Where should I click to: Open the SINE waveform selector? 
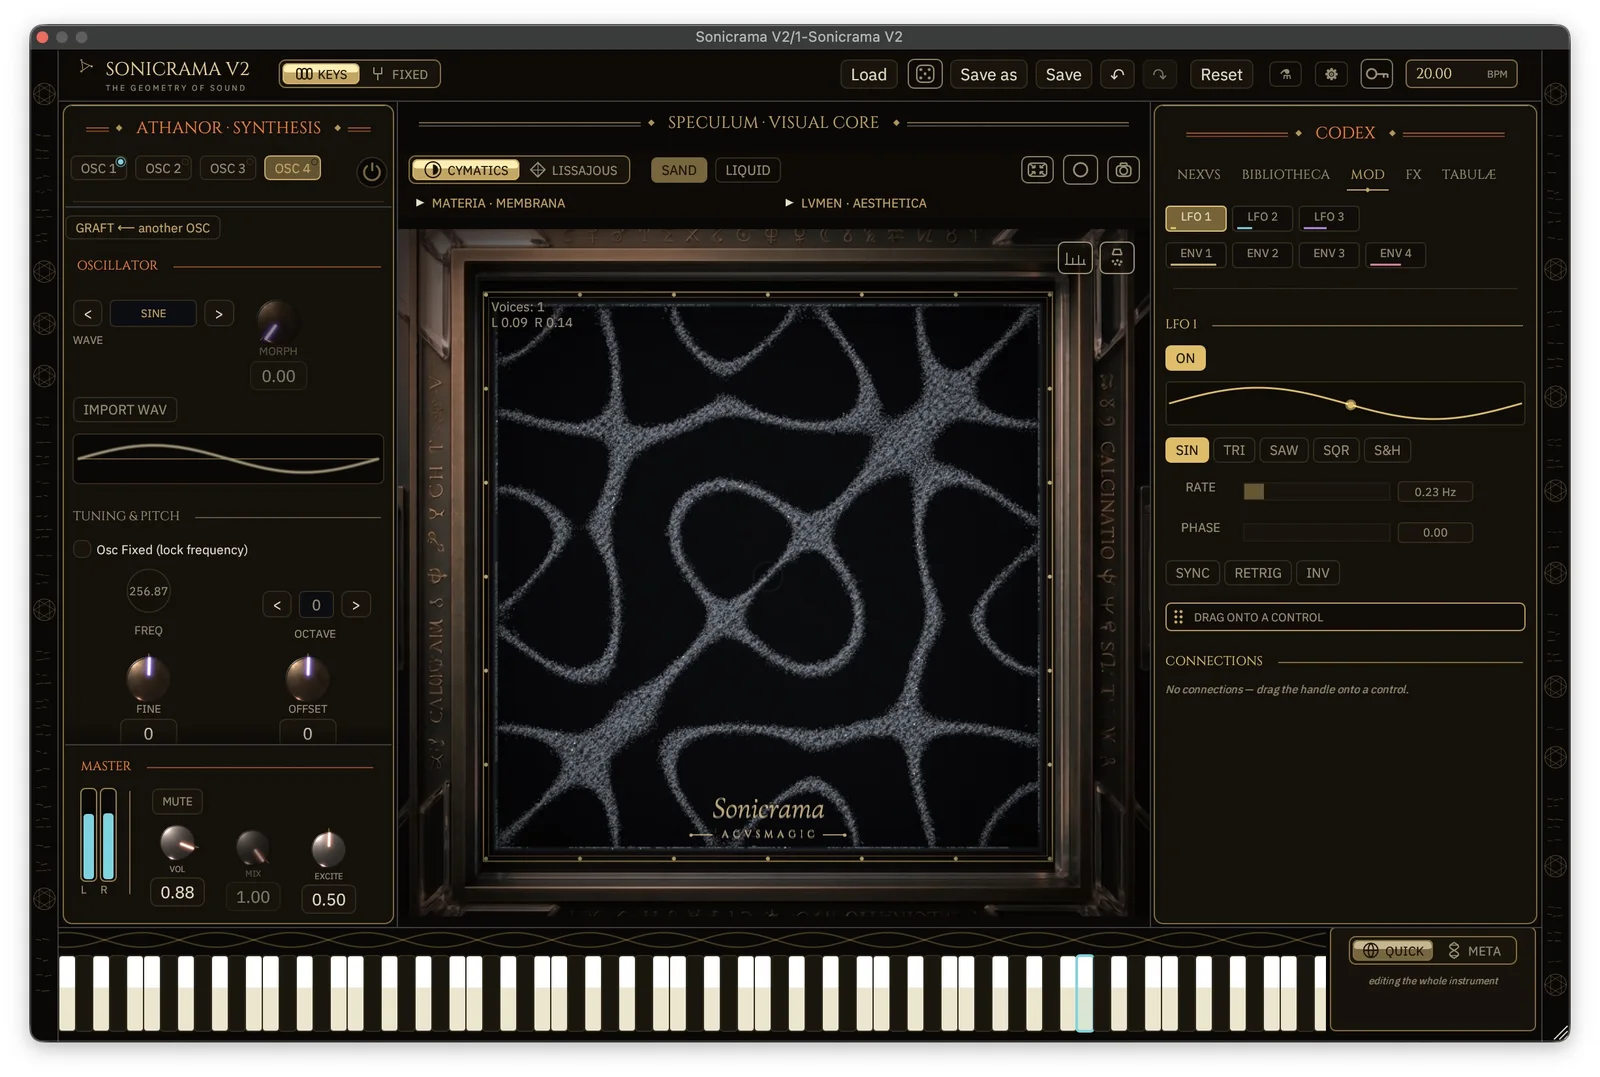click(x=153, y=314)
